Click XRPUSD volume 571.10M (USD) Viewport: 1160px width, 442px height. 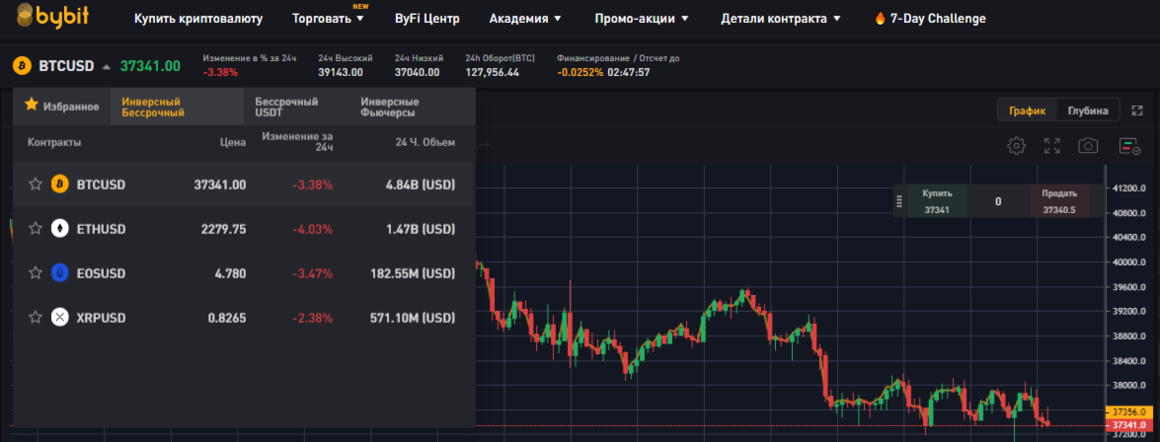click(412, 318)
